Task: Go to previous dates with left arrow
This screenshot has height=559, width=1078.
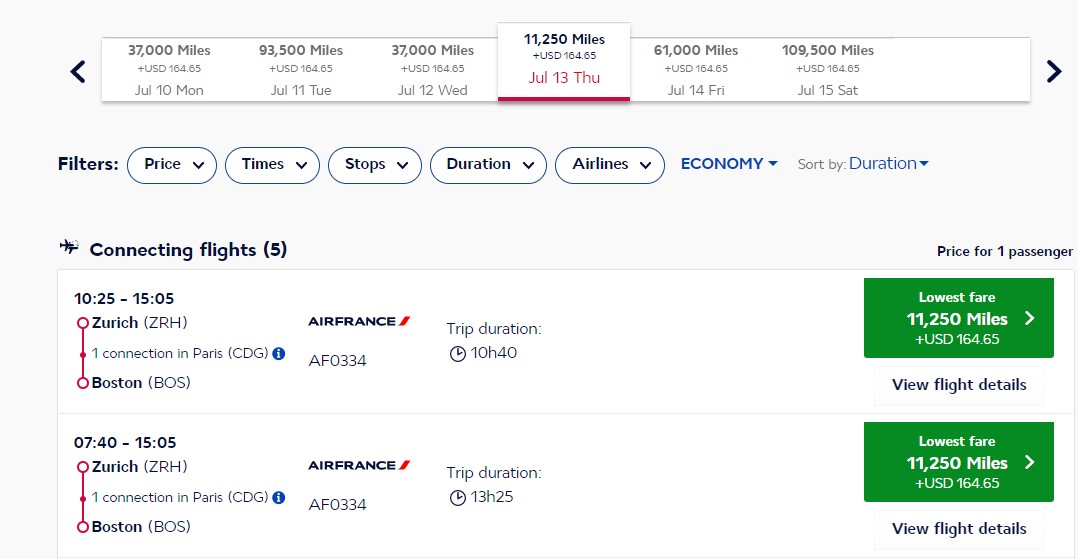Action: [x=78, y=71]
